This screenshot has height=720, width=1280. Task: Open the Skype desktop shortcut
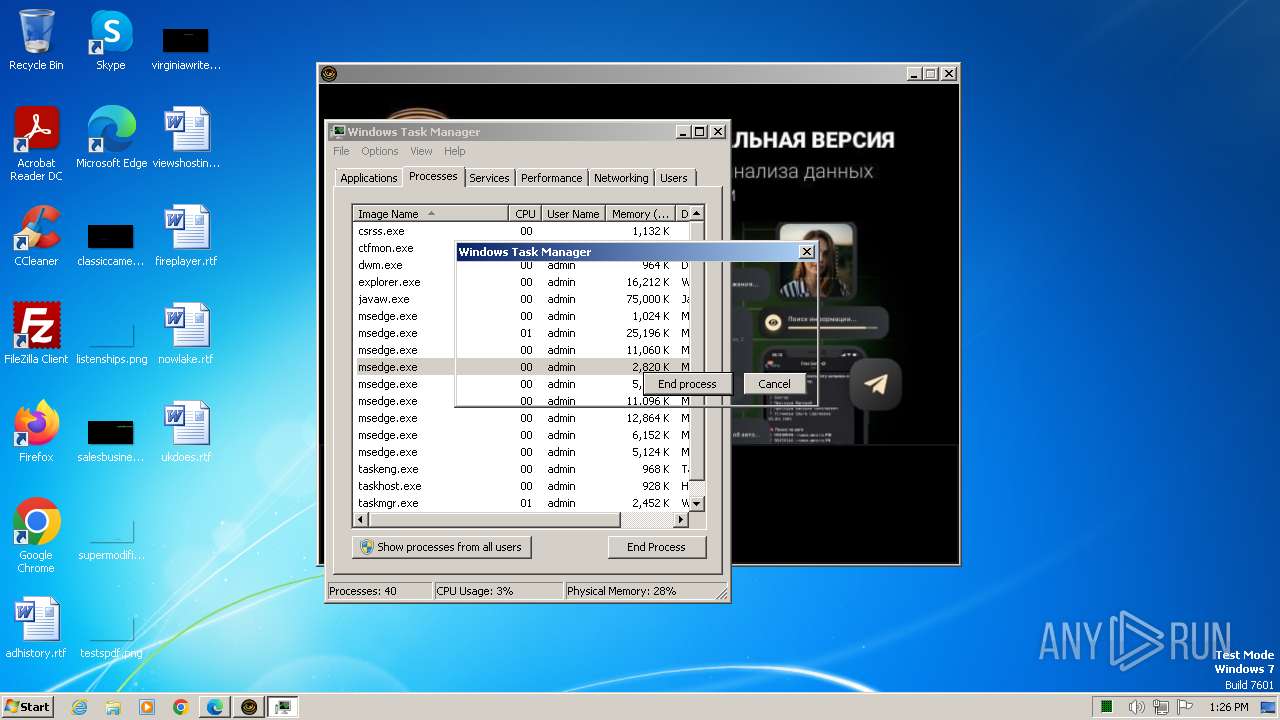pos(110,40)
